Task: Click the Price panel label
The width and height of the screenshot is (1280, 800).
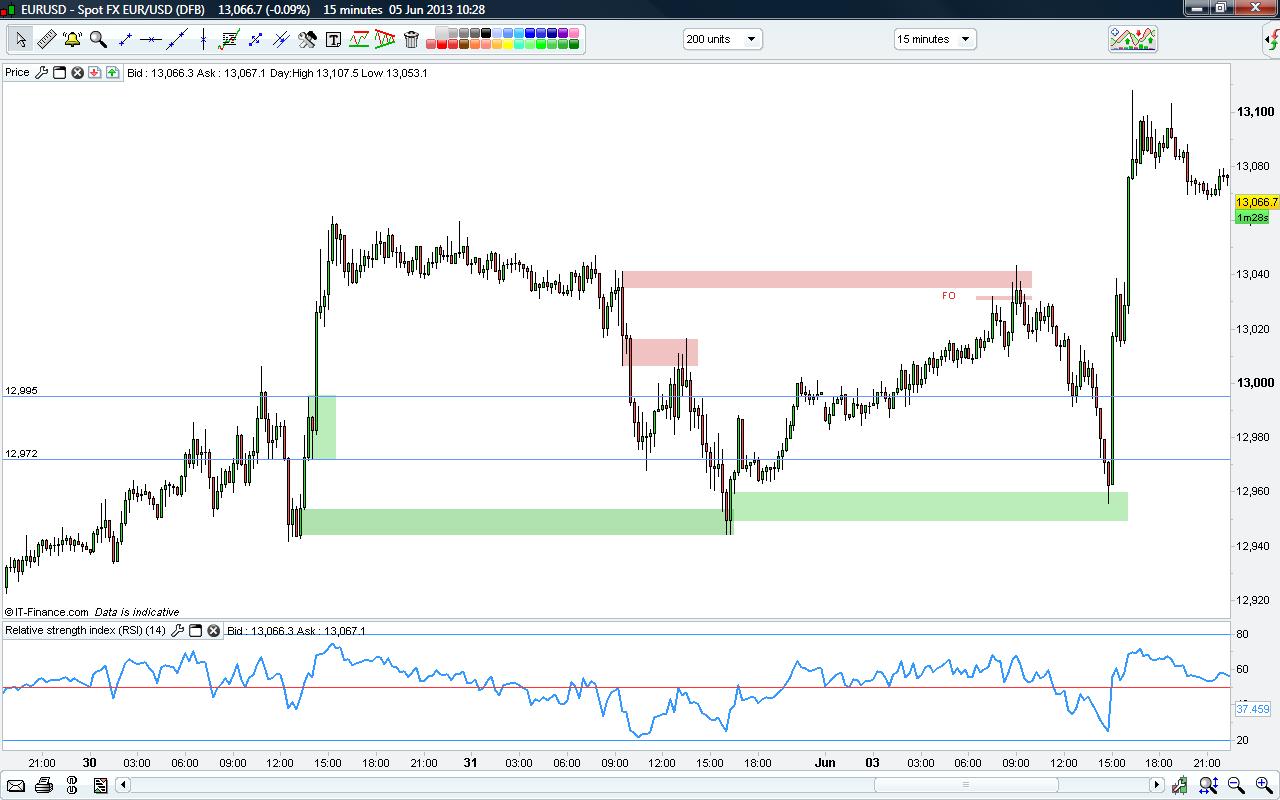Action: click(x=17, y=73)
